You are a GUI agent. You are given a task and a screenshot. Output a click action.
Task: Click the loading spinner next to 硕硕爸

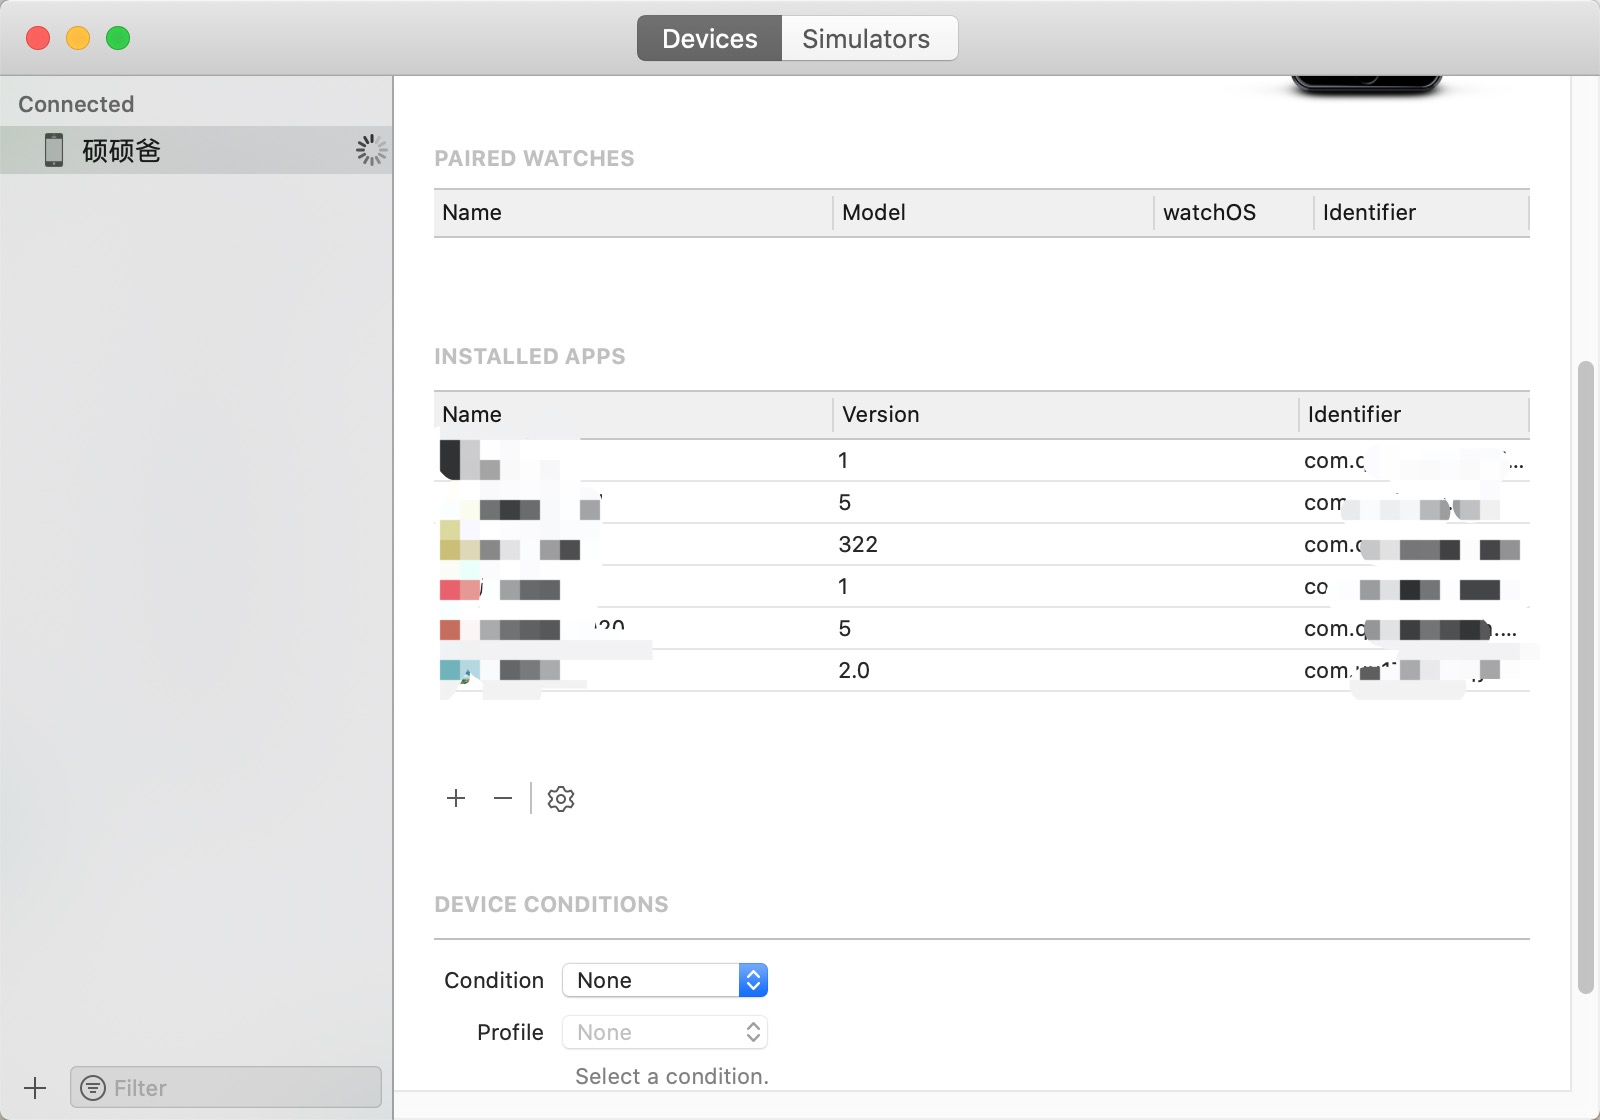[371, 150]
